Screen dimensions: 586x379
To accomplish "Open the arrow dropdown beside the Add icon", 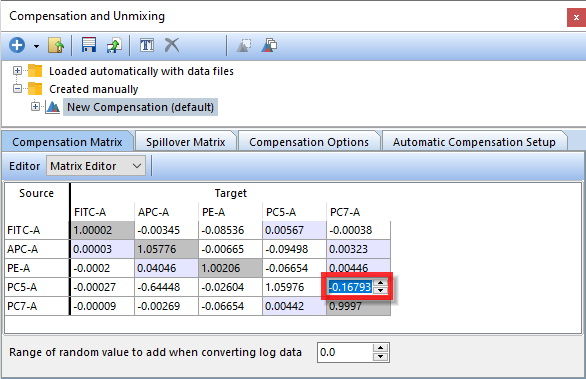I will tap(36, 46).
